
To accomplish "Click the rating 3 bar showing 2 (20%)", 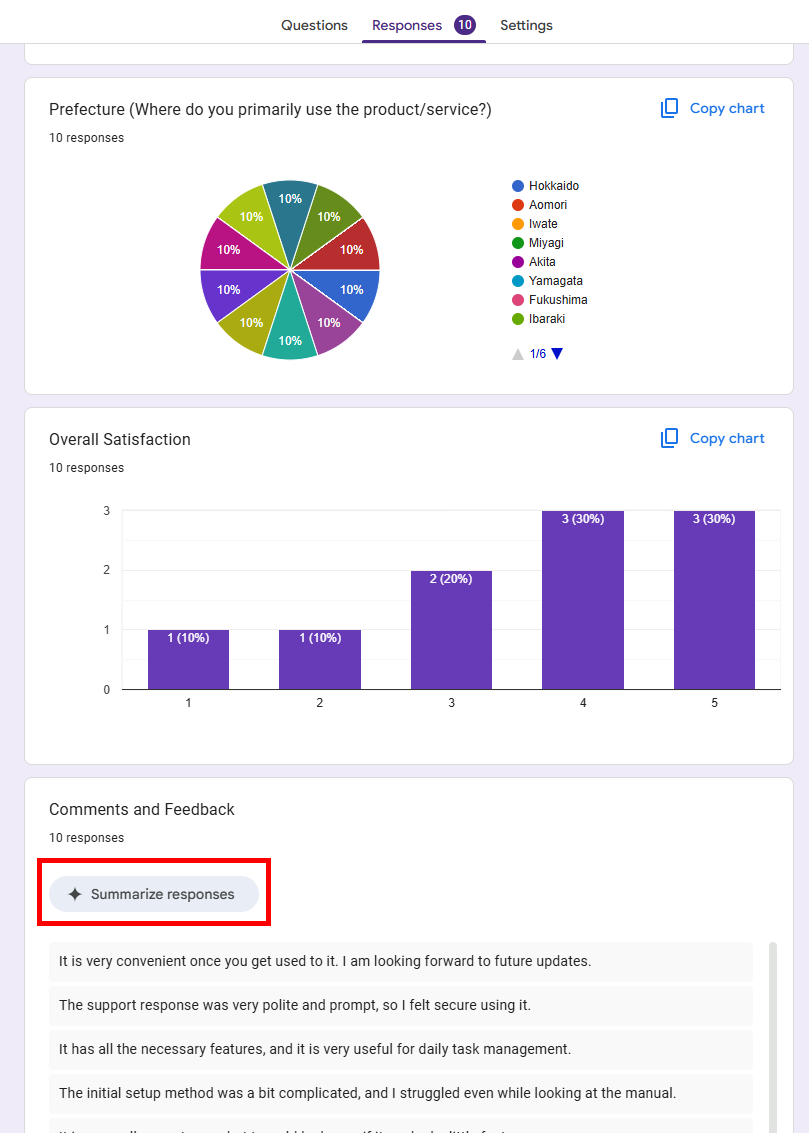I will (451, 630).
